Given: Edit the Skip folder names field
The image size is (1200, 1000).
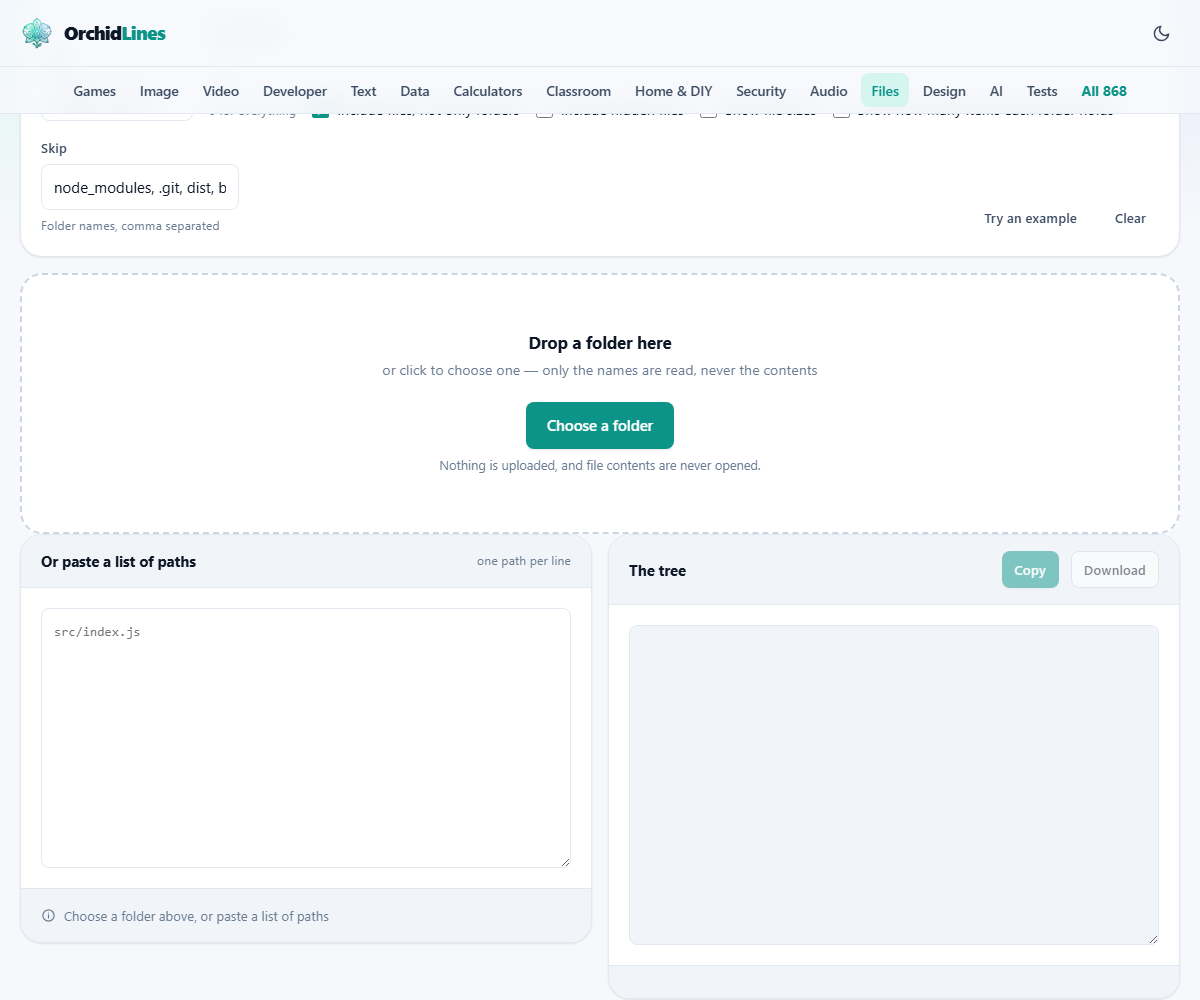Looking at the screenshot, I should coord(140,187).
